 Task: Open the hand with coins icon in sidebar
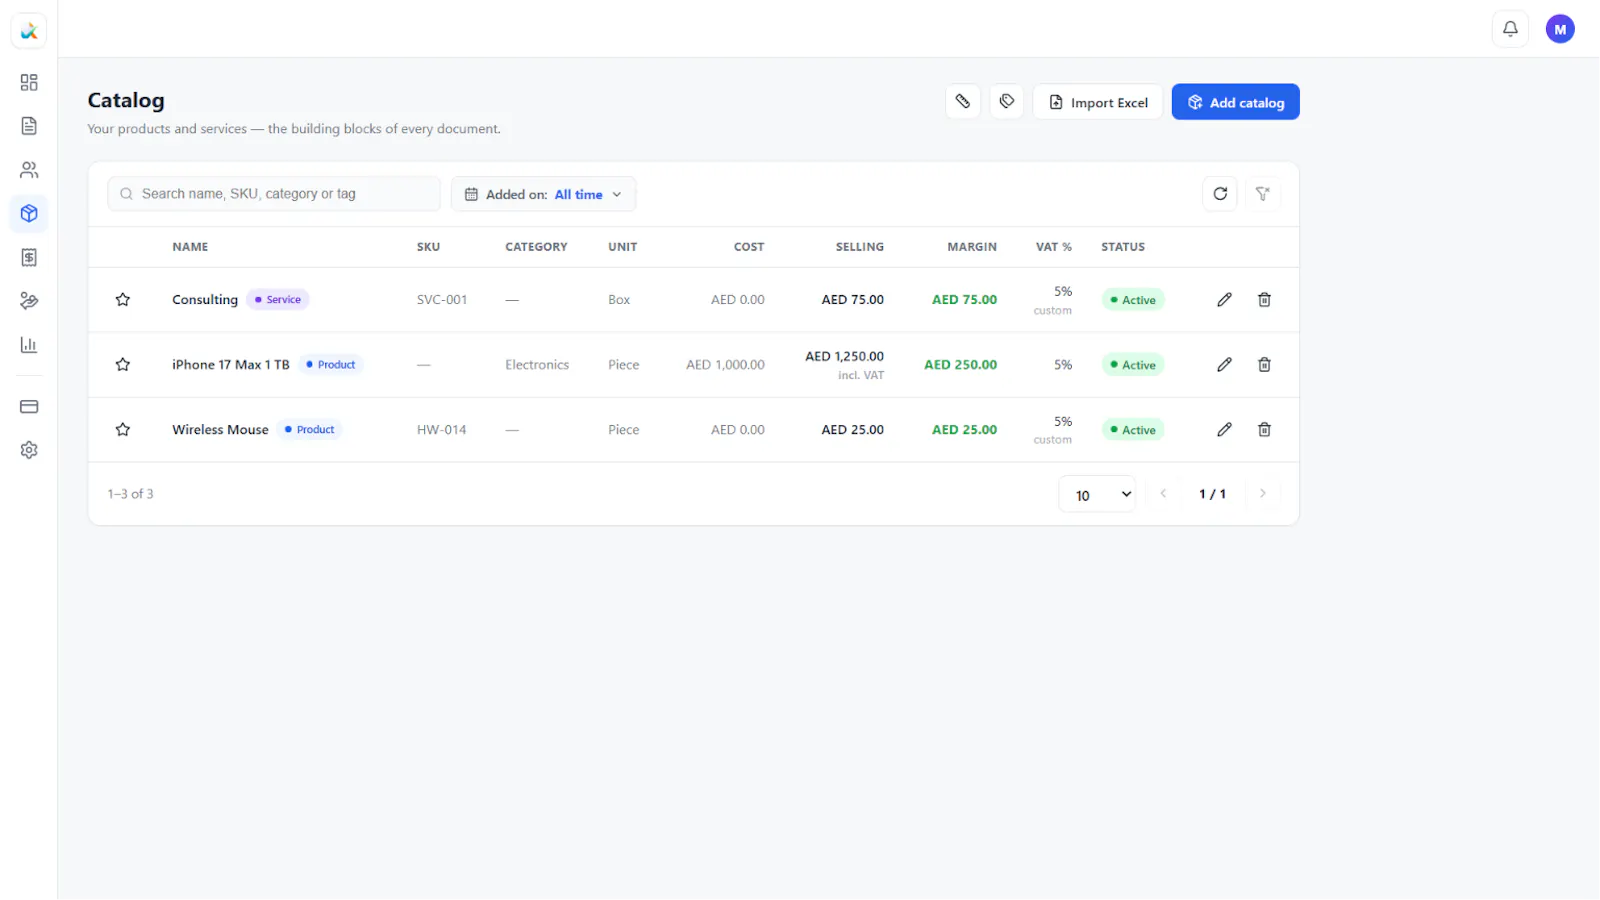click(29, 301)
